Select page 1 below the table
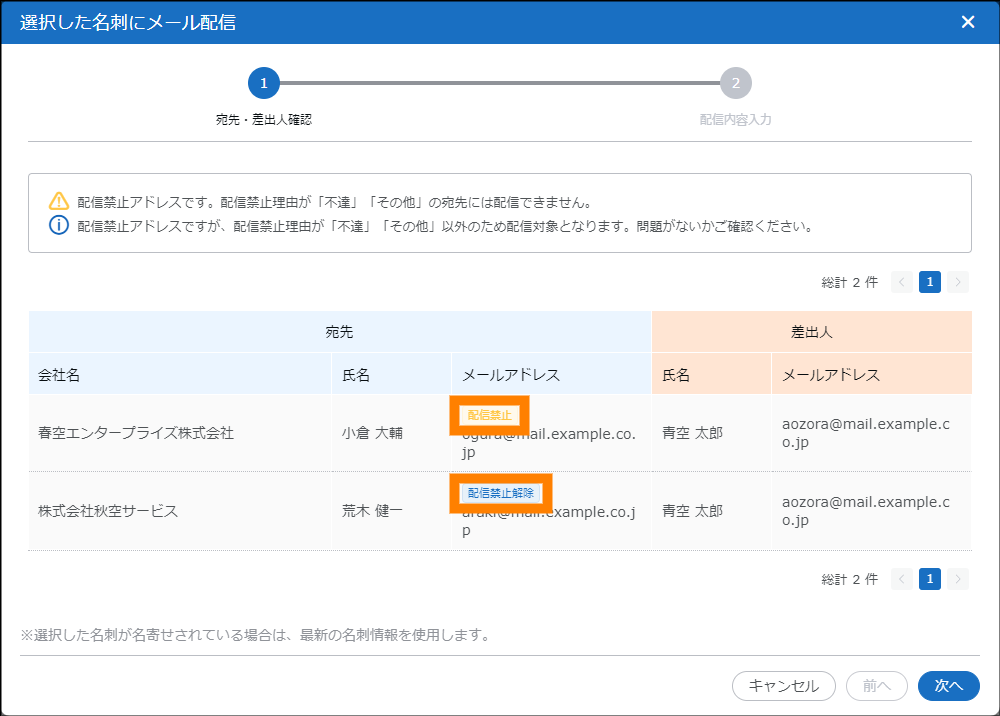The width and height of the screenshot is (1000, 716). click(x=930, y=579)
